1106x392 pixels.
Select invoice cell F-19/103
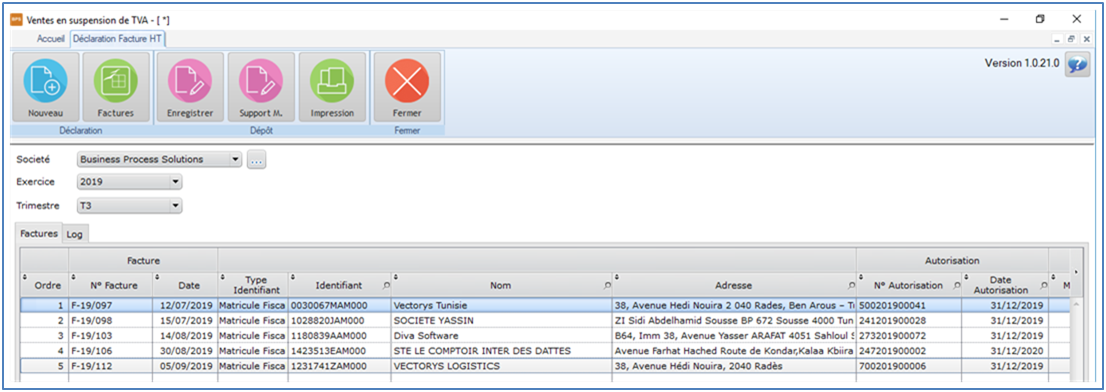coord(111,336)
